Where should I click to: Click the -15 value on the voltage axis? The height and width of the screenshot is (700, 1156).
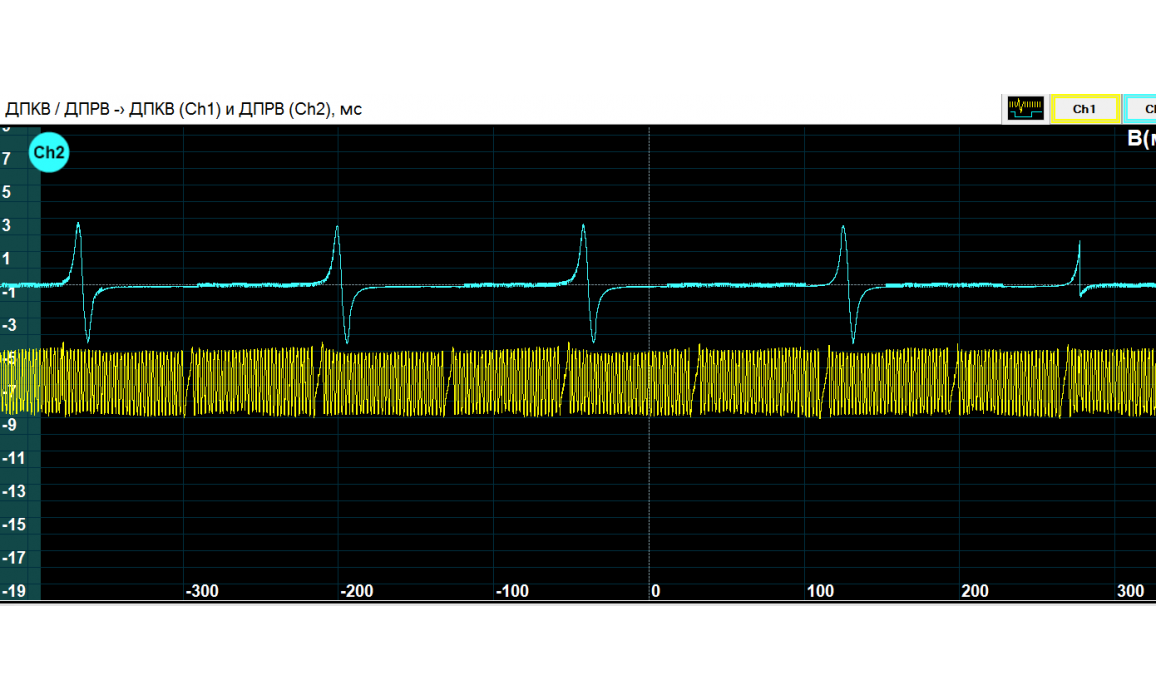coord(13,525)
